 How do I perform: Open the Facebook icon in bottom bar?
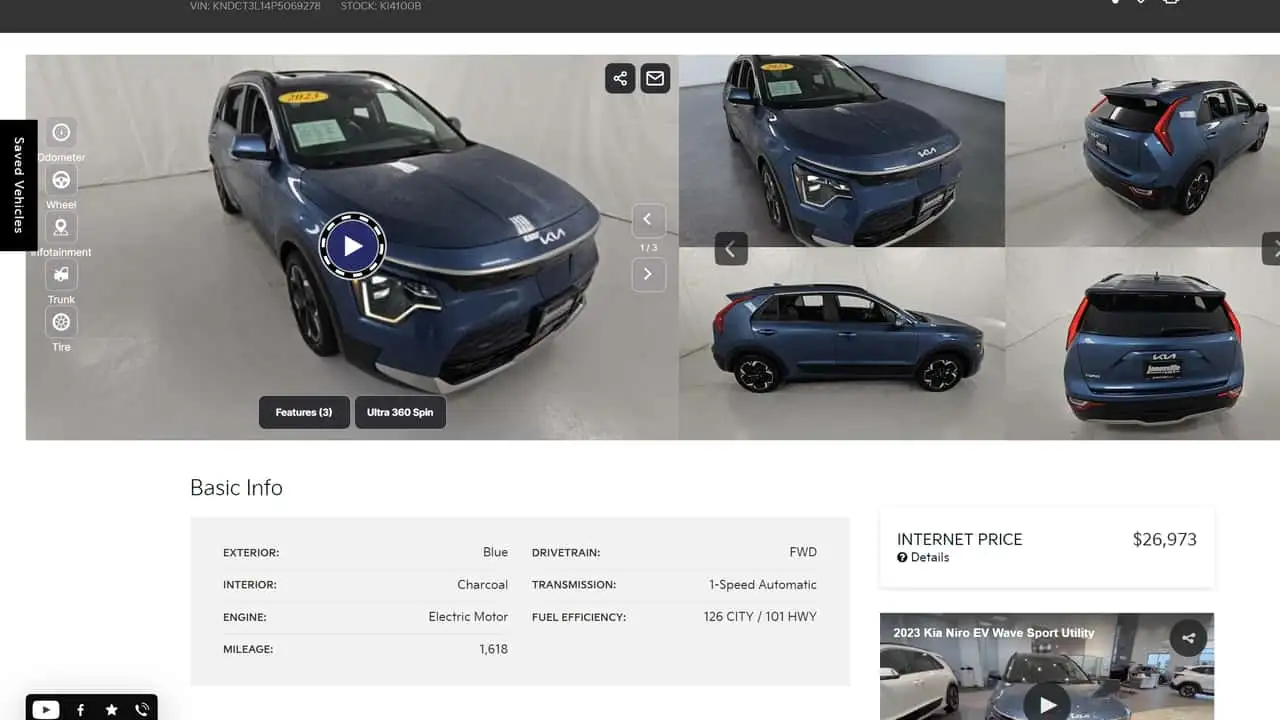pos(80,709)
